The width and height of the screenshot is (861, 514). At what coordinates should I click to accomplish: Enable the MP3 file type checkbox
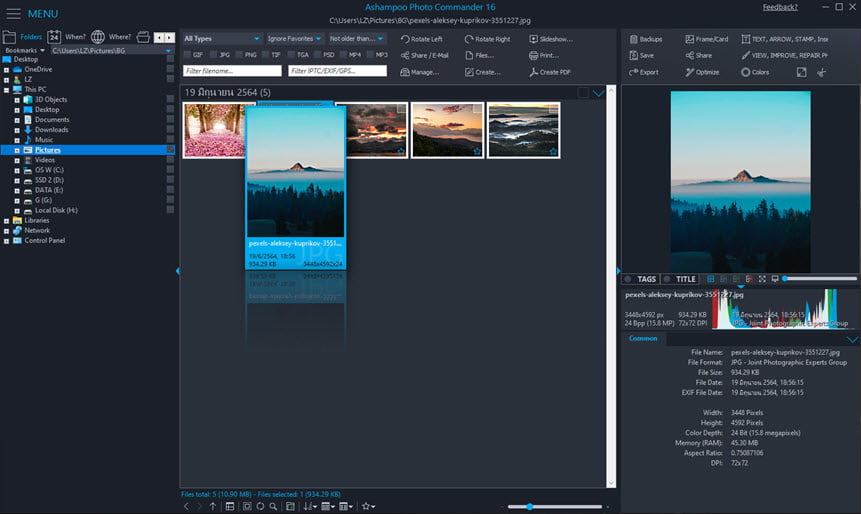pos(370,55)
